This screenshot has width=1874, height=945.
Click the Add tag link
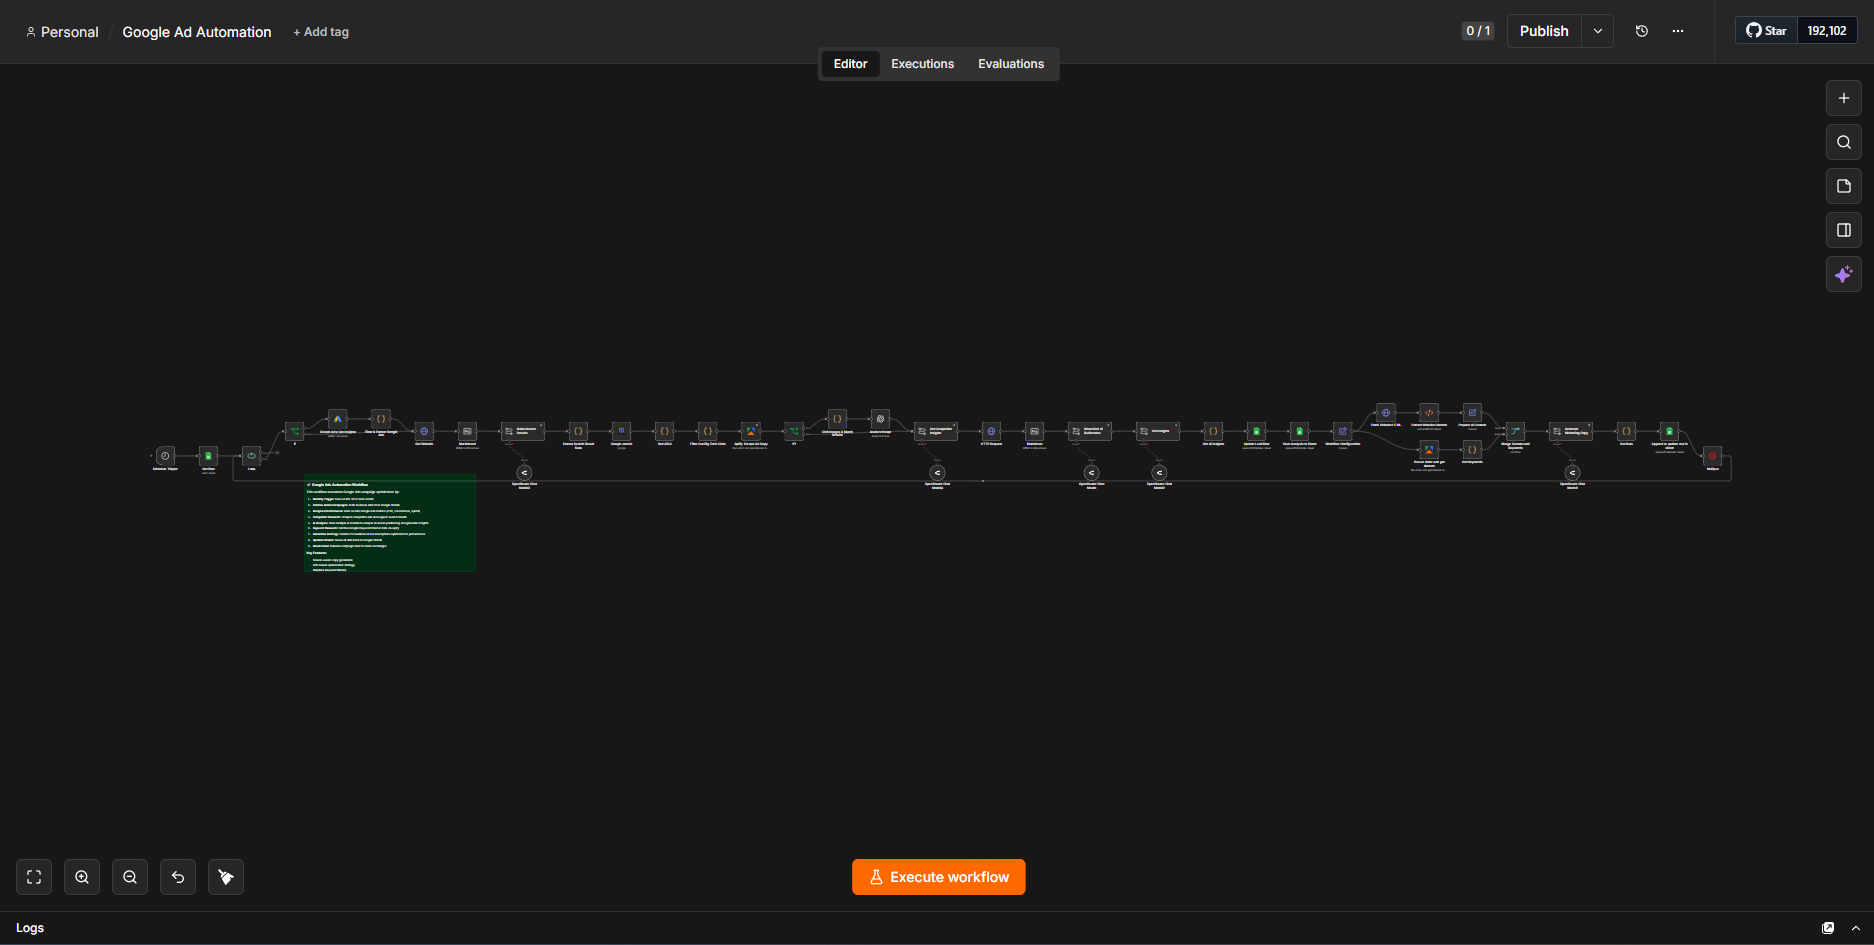[321, 32]
